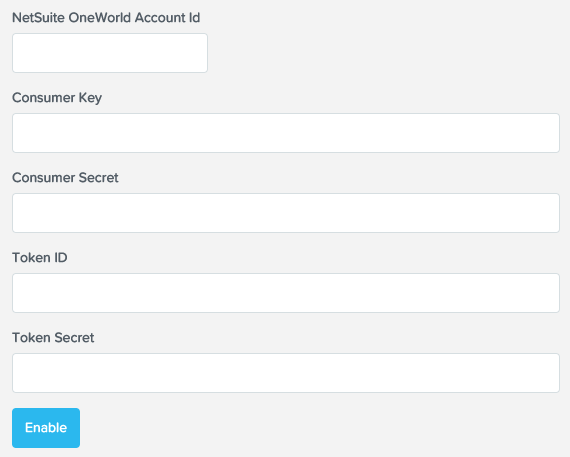Click into the Token ID field
570x457 pixels.
click(x=286, y=293)
